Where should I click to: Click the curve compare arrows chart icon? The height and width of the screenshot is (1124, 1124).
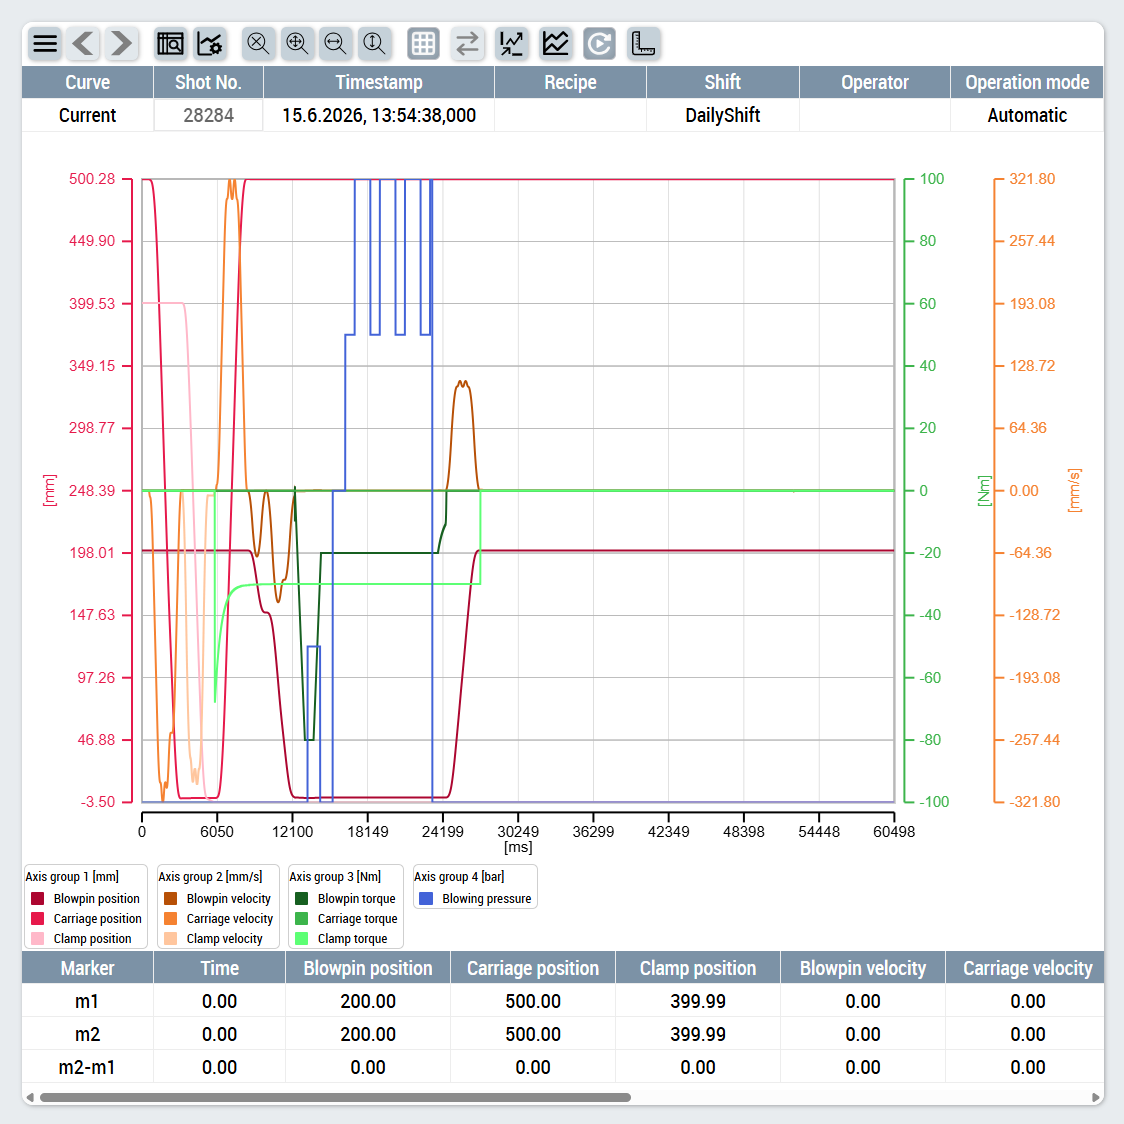point(512,44)
